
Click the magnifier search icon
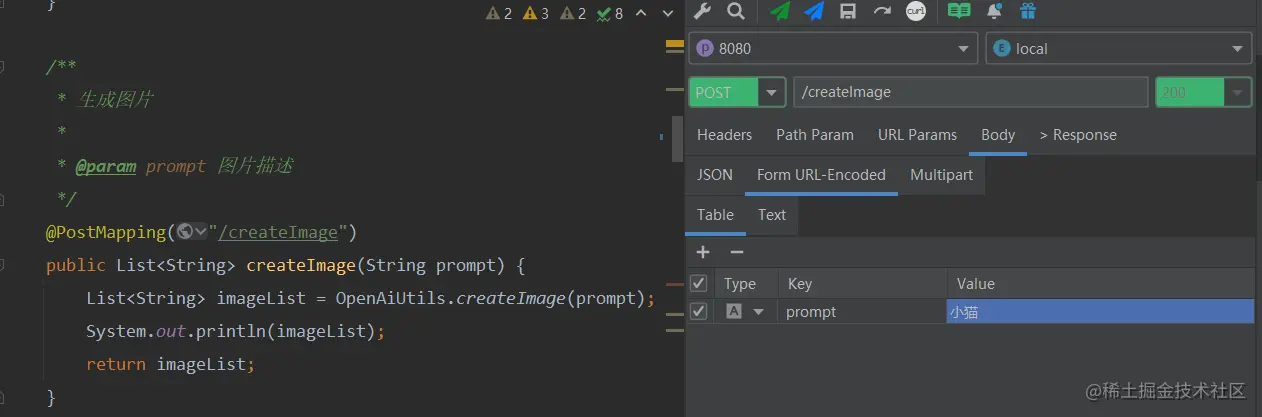(x=736, y=11)
